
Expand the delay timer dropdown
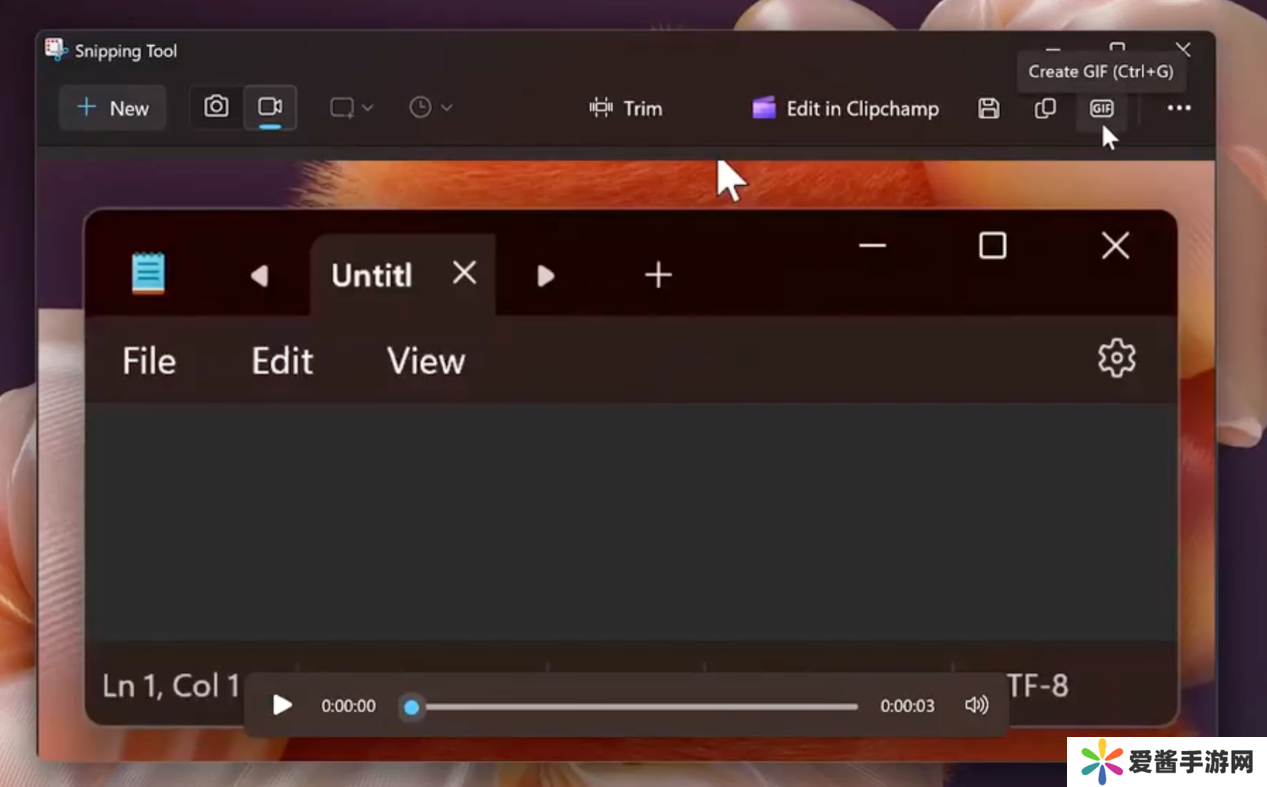coord(431,107)
